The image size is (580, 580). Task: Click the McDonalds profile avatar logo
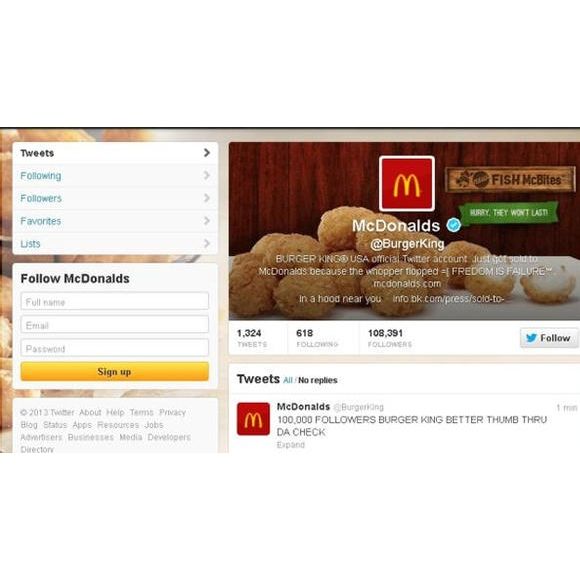pos(407,184)
